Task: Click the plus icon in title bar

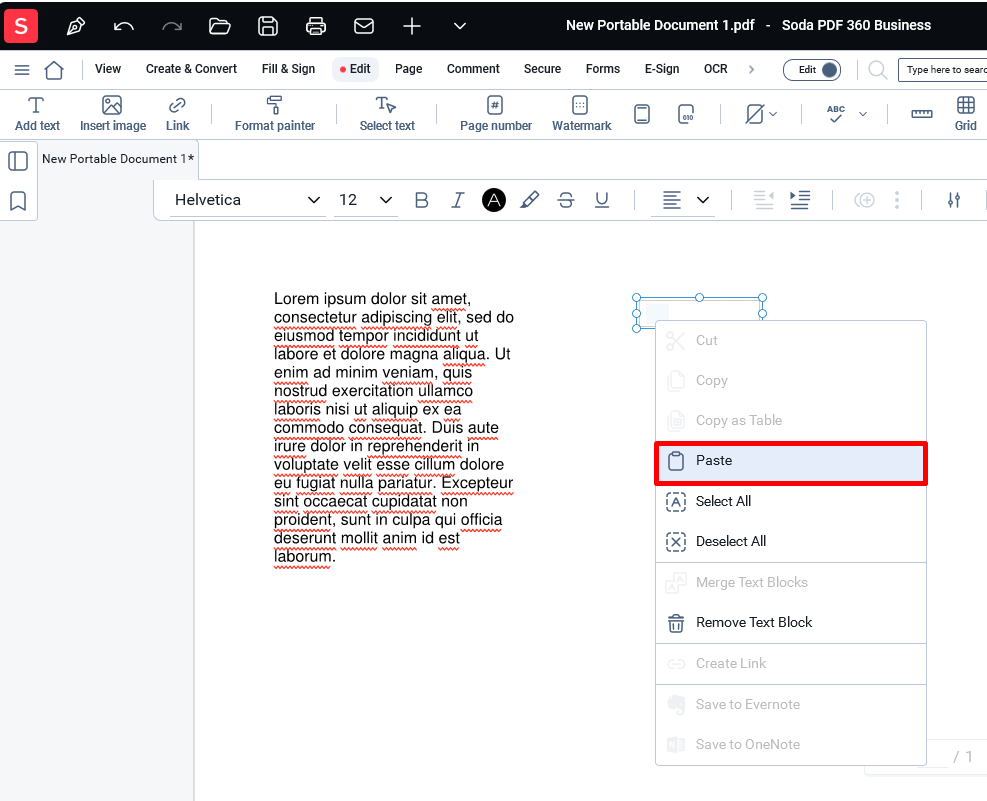Action: (412, 26)
